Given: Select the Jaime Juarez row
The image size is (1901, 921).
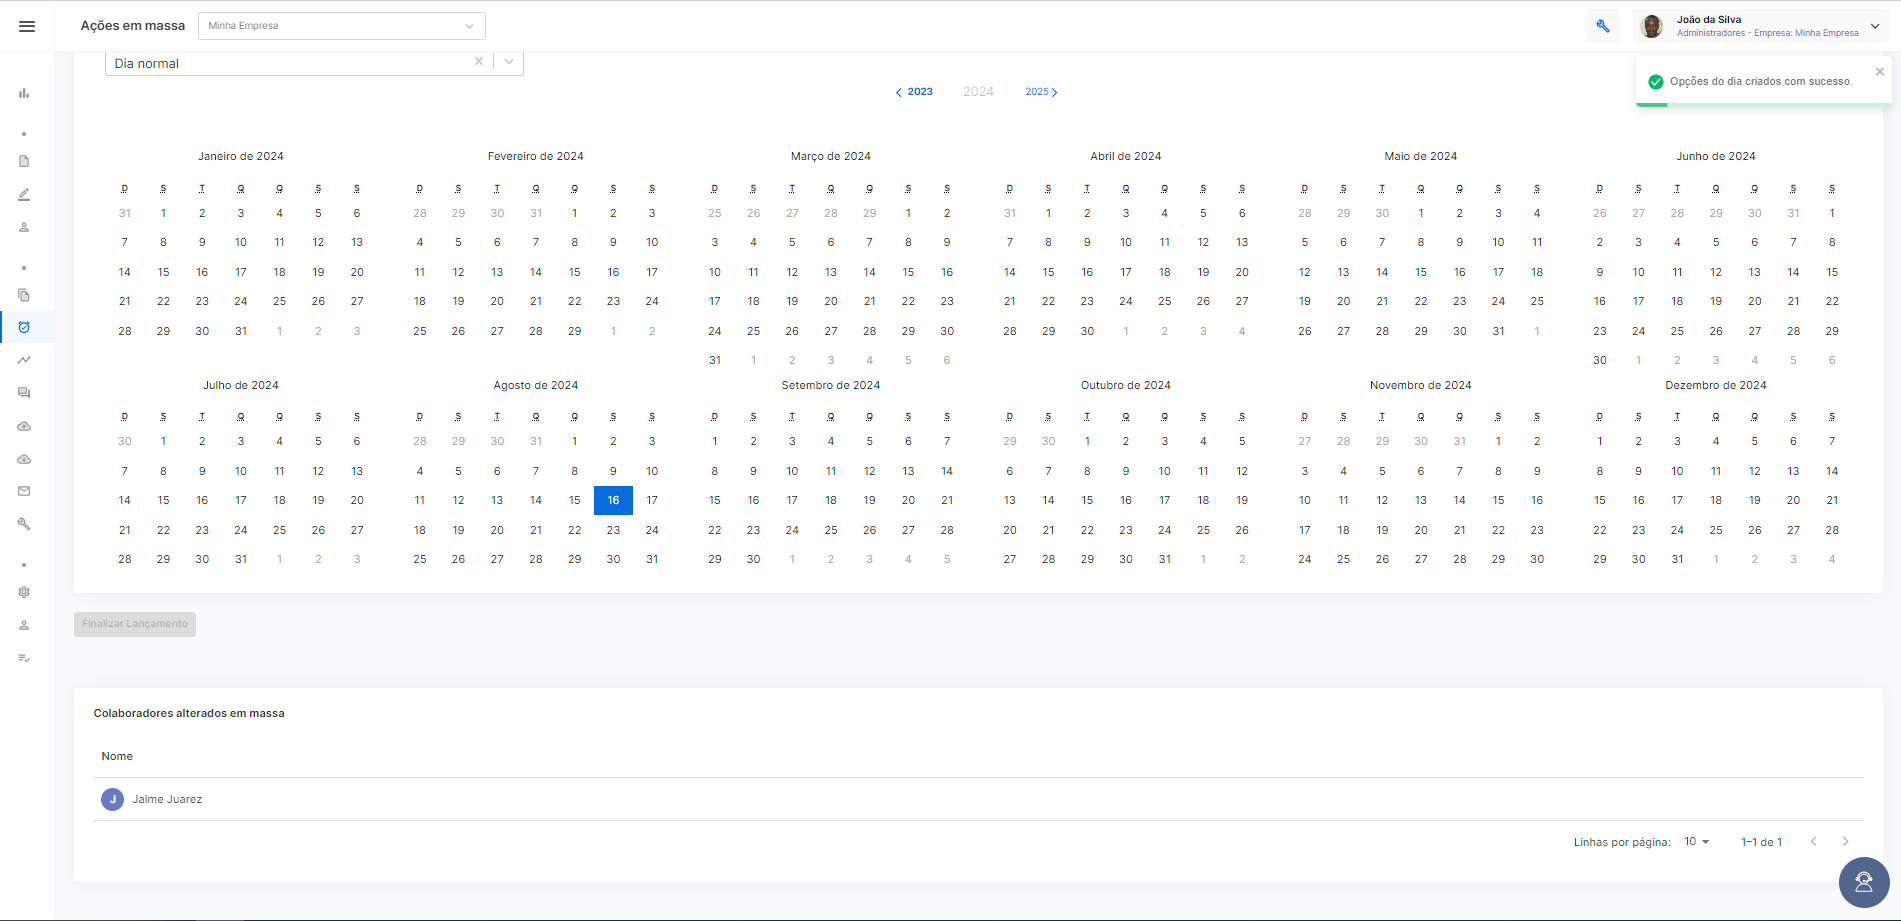Looking at the screenshot, I should pyautogui.click(x=978, y=799).
